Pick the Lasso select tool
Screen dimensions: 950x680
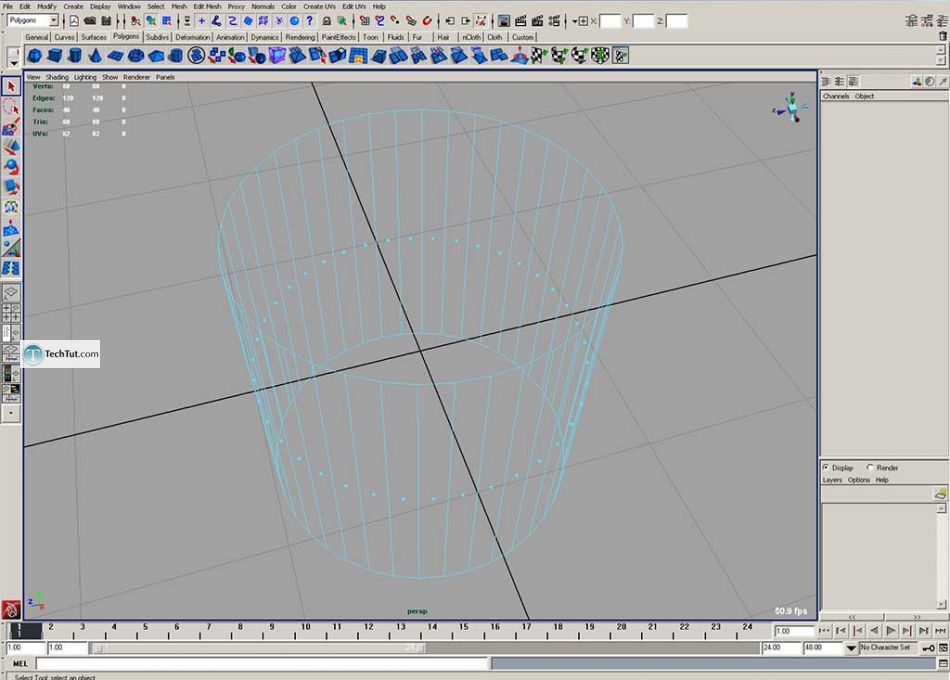pos(11,107)
